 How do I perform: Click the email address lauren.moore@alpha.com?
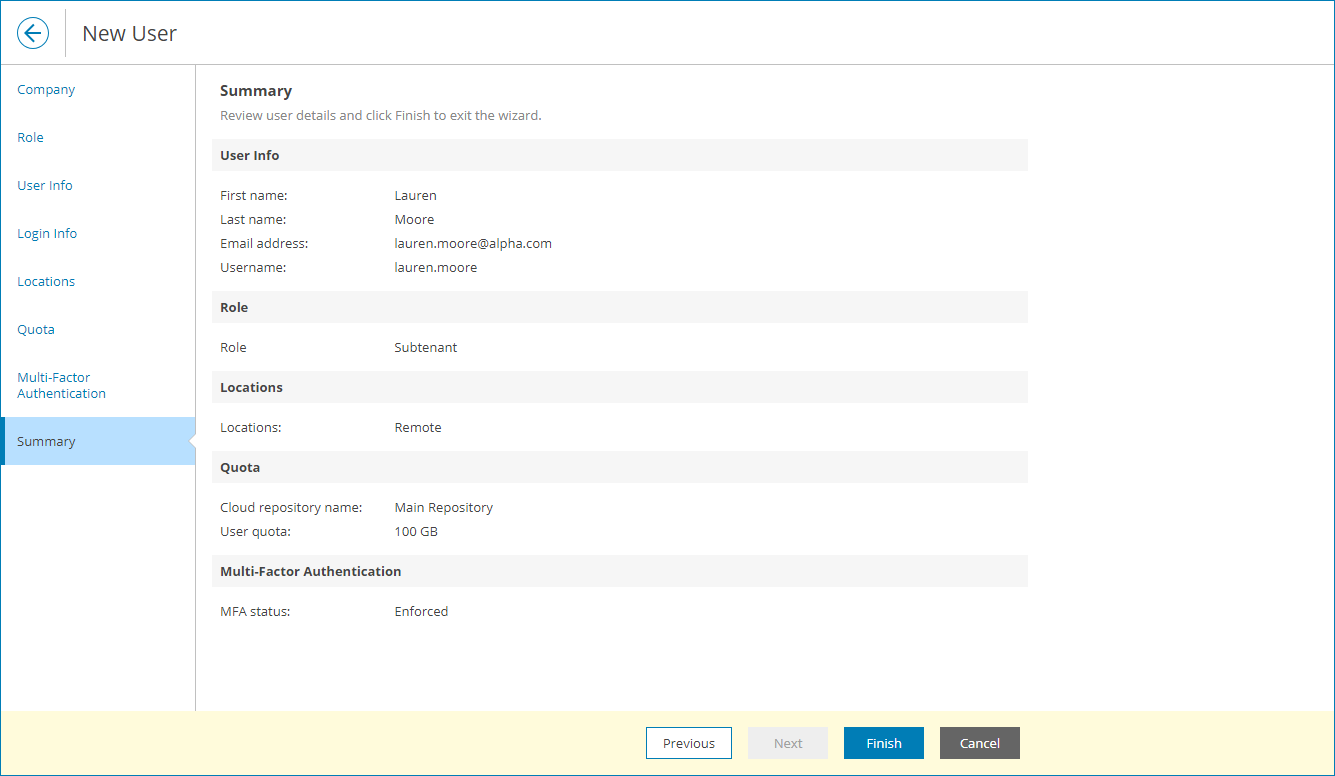473,243
